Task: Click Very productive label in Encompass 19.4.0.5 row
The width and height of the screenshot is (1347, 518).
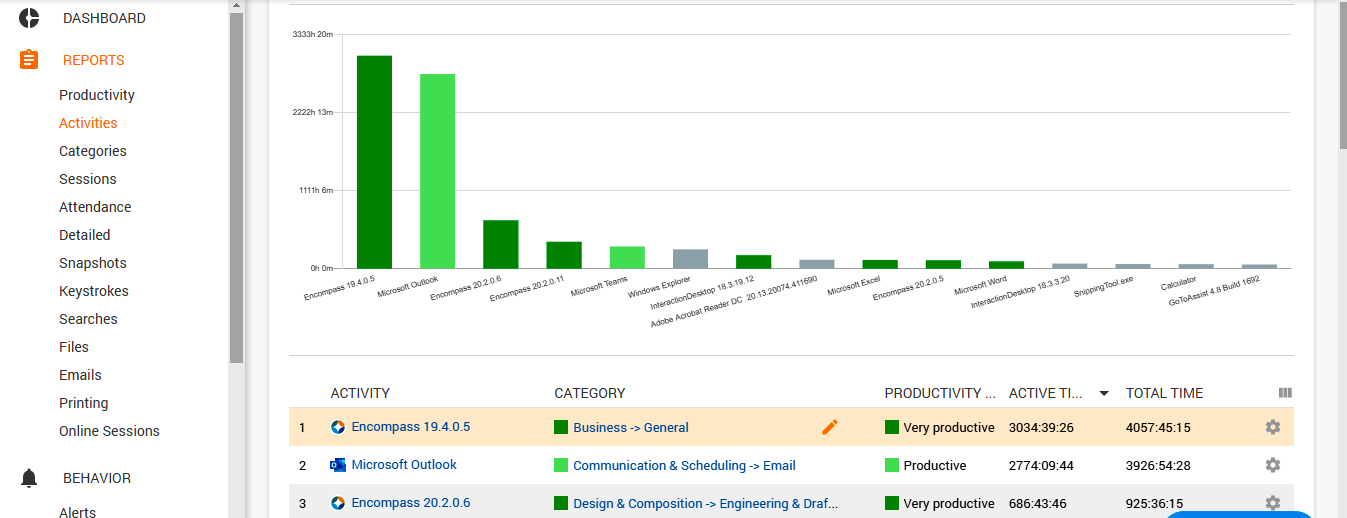Action: tap(949, 427)
